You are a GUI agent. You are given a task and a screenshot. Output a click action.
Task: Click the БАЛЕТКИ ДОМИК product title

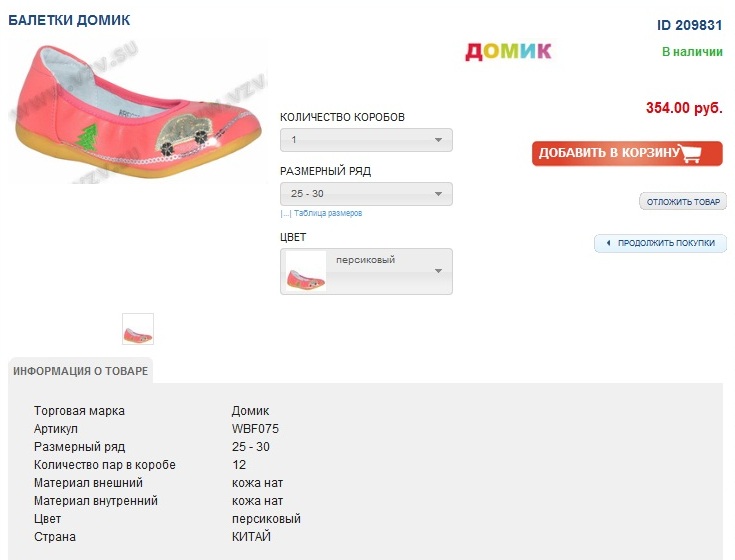coord(69,20)
